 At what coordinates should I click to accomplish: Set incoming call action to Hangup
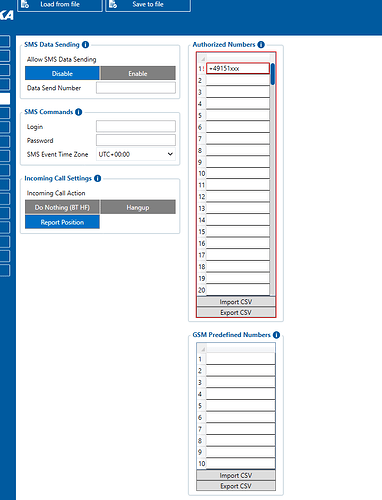[138, 207]
